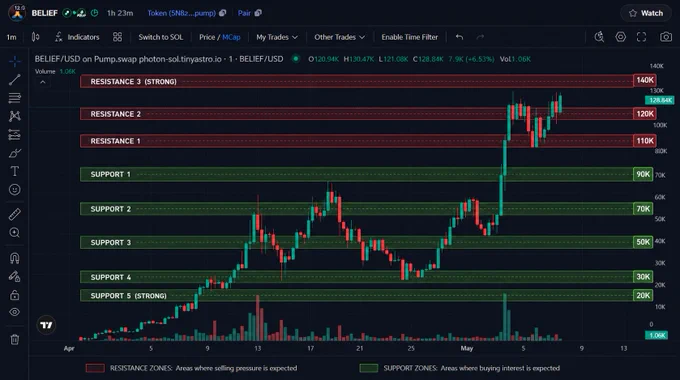Toggle between Price and MCap view
680x380 pixels.
coord(219,37)
